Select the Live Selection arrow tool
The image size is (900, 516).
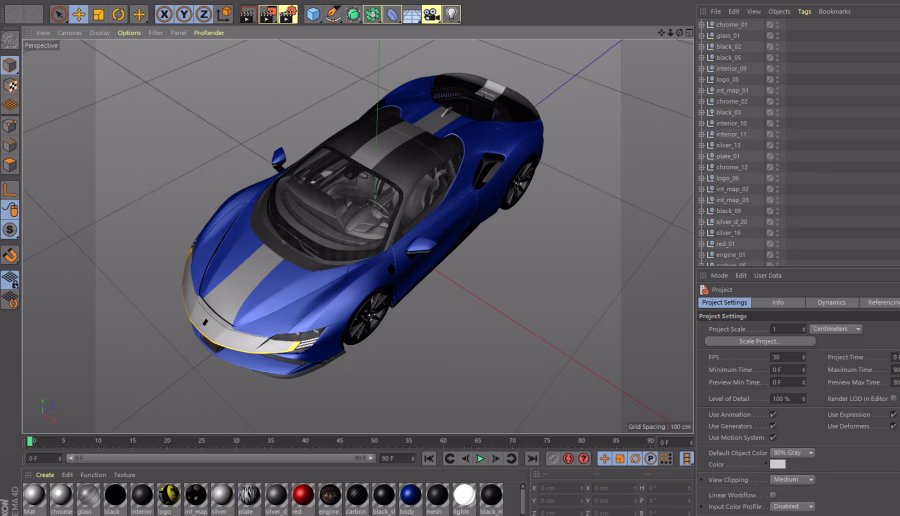pyautogui.click(x=59, y=14)
